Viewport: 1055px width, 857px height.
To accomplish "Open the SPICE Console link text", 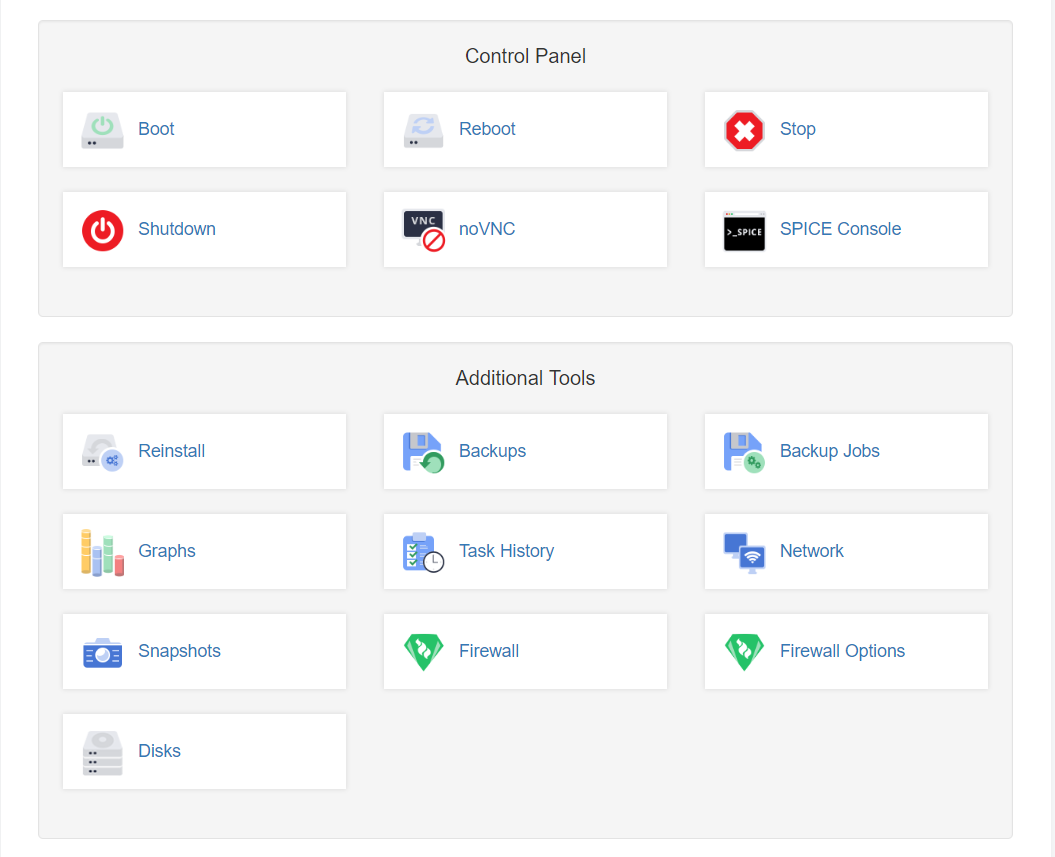I will [x=840, y=229].
